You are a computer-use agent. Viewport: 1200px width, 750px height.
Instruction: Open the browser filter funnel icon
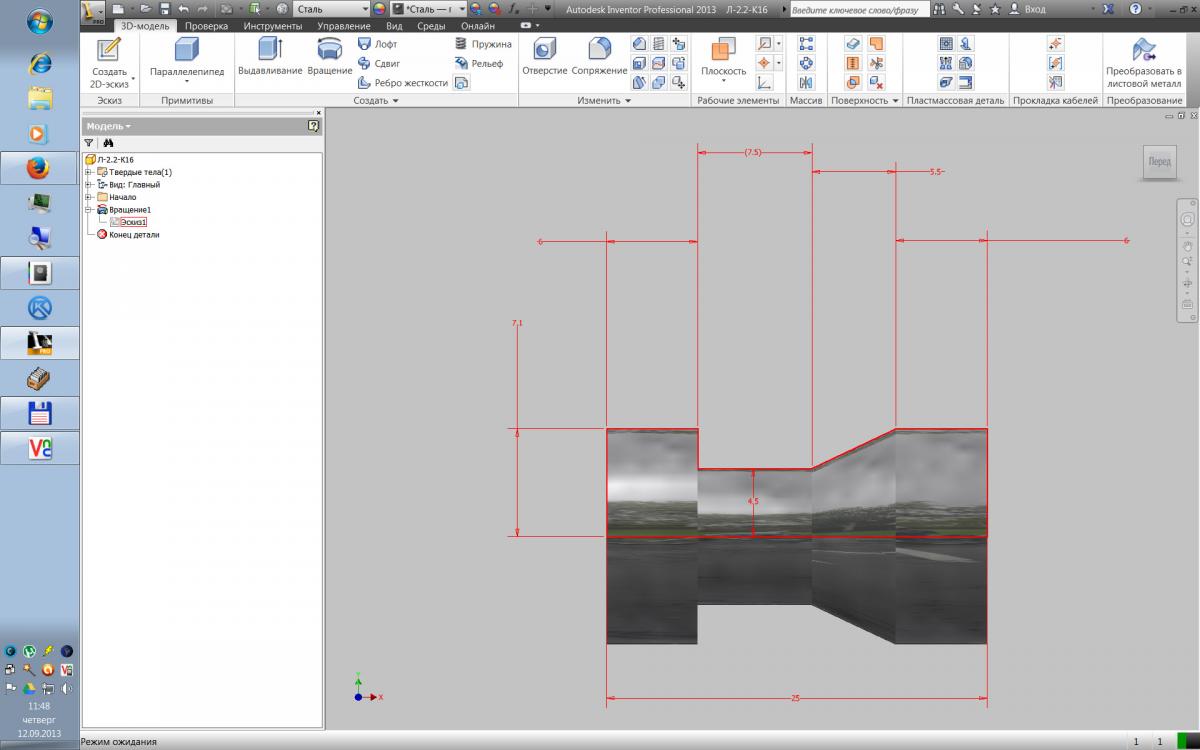tap(89, 143)
